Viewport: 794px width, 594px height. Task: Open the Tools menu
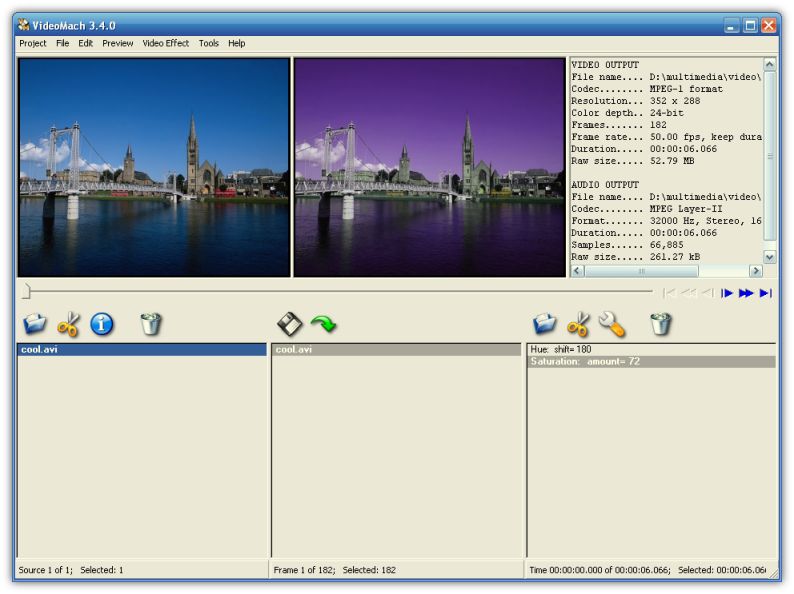208,44
